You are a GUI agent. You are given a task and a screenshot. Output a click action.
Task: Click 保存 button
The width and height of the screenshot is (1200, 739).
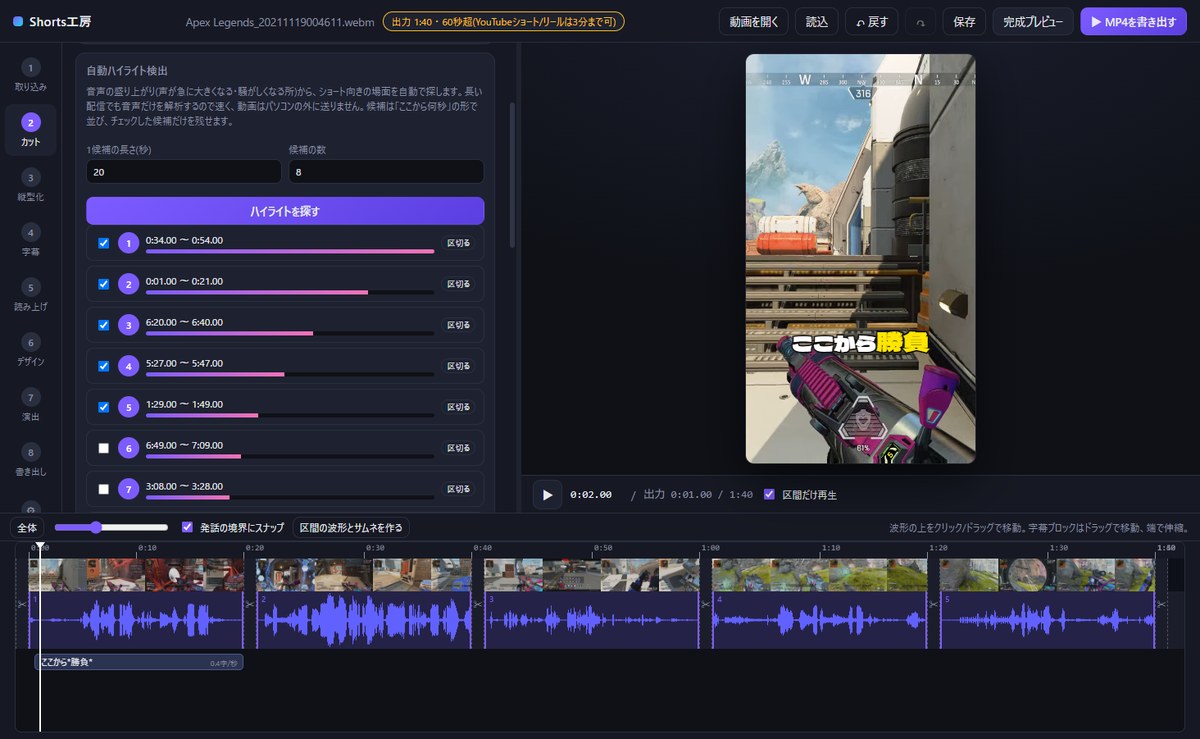(x=964, y=21)
